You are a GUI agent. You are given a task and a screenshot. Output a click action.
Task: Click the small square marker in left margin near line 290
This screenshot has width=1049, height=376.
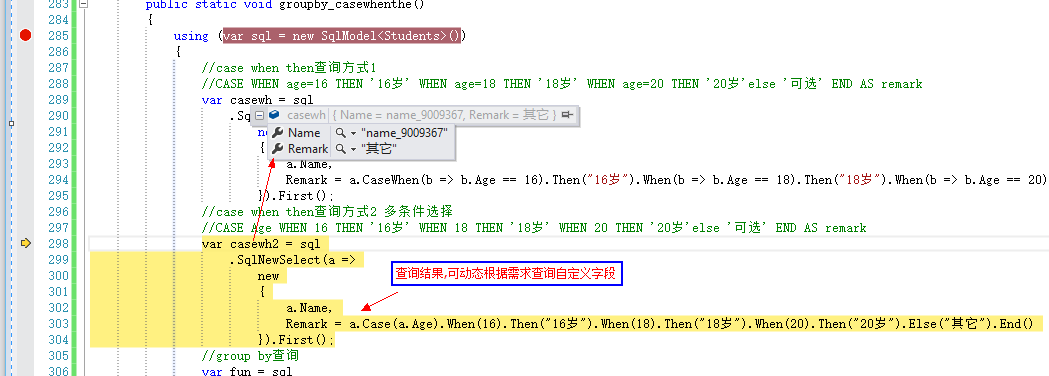(x=11, y=123)
